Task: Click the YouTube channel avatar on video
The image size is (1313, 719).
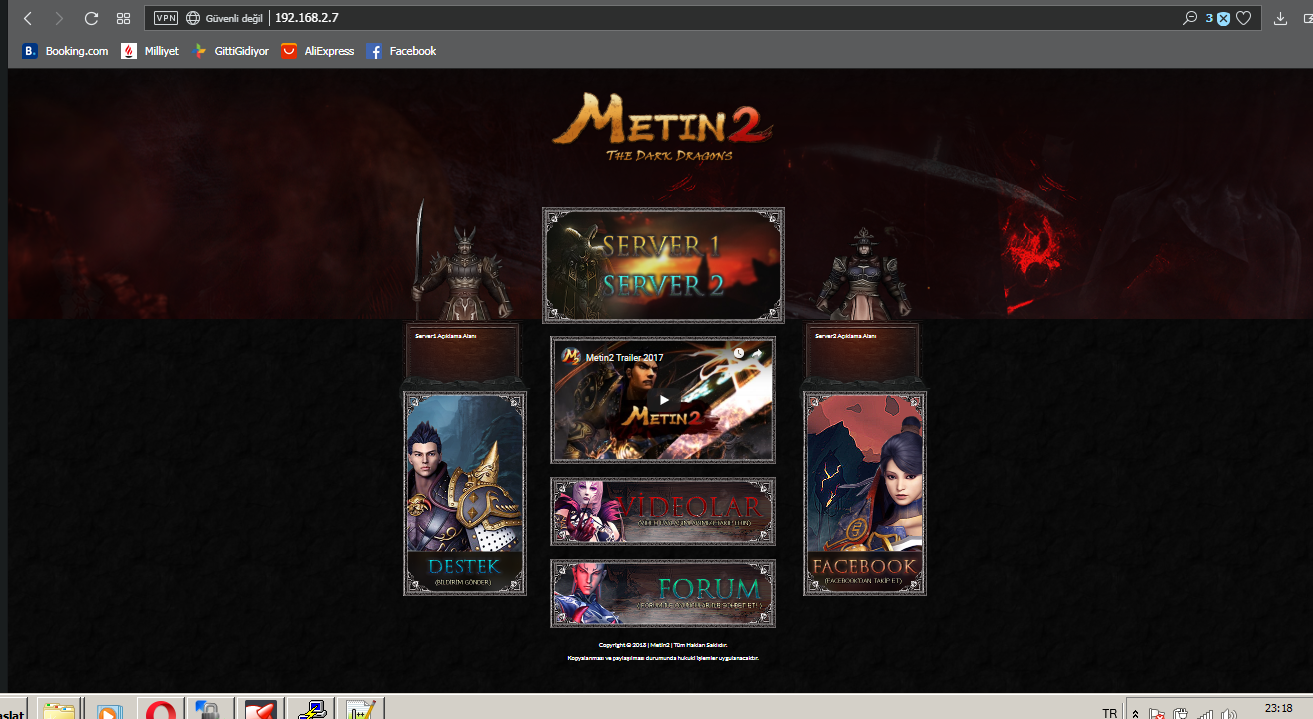Action: click(x=570, y=355)
